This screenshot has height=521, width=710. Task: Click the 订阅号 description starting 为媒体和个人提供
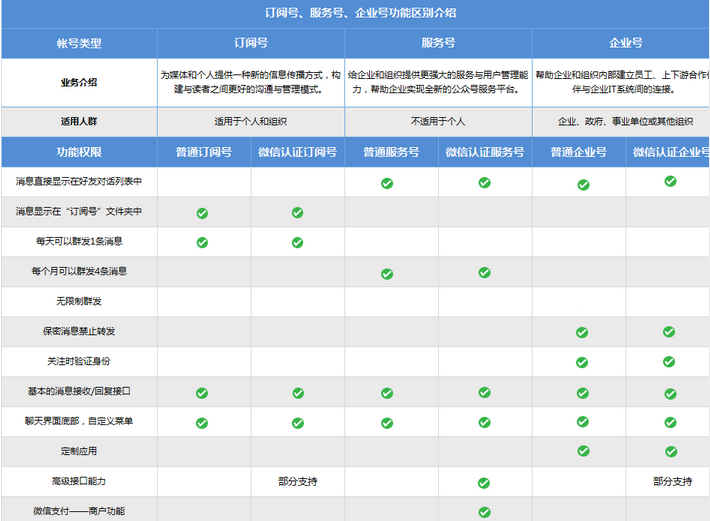(250, 82)
